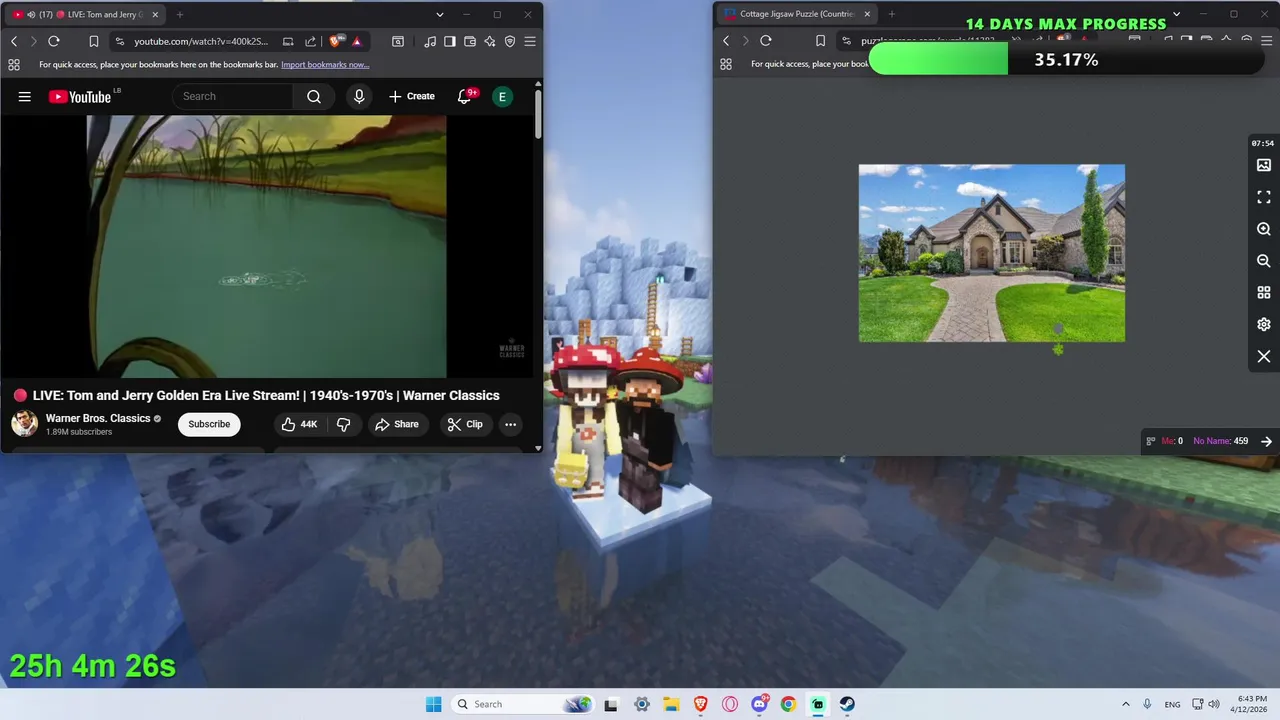
Task: Open Brave Leo AI sparkle icon
Action: (490, 41)
